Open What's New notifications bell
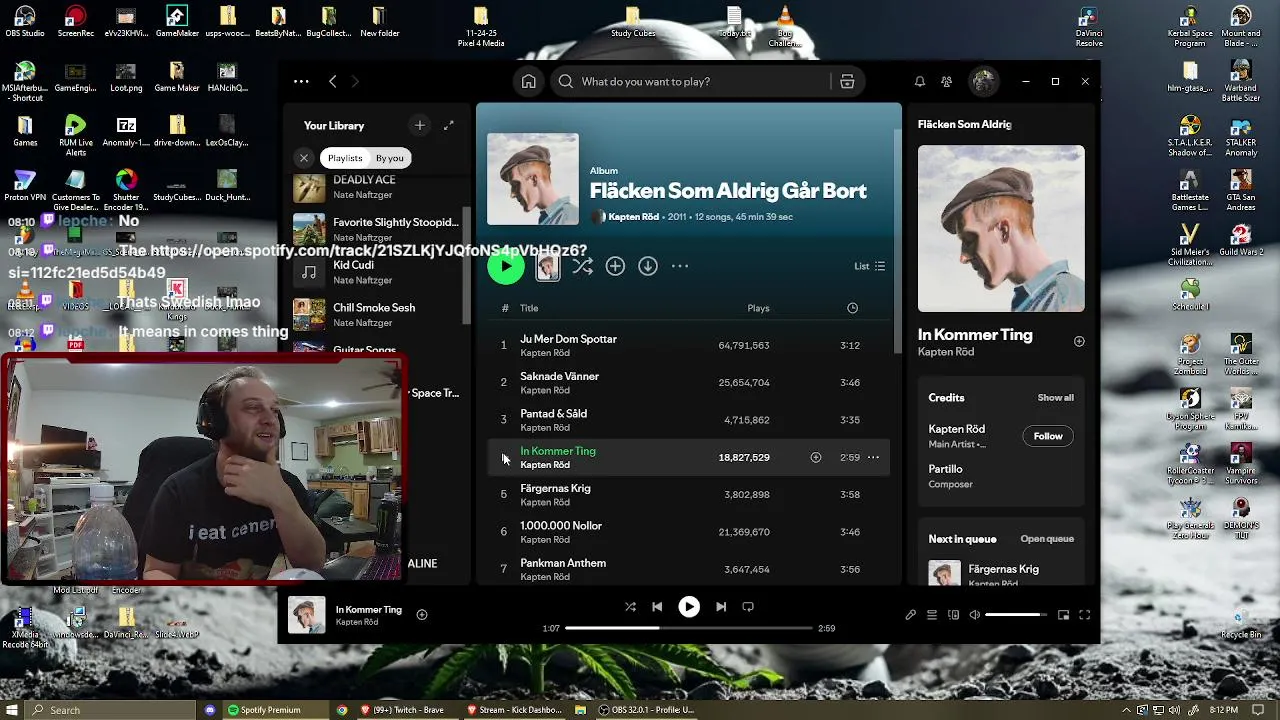 [920, 82]
